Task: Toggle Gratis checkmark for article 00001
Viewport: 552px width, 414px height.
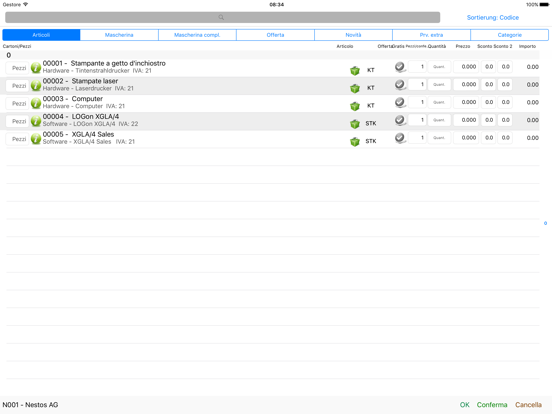Action: pos(400,67)
